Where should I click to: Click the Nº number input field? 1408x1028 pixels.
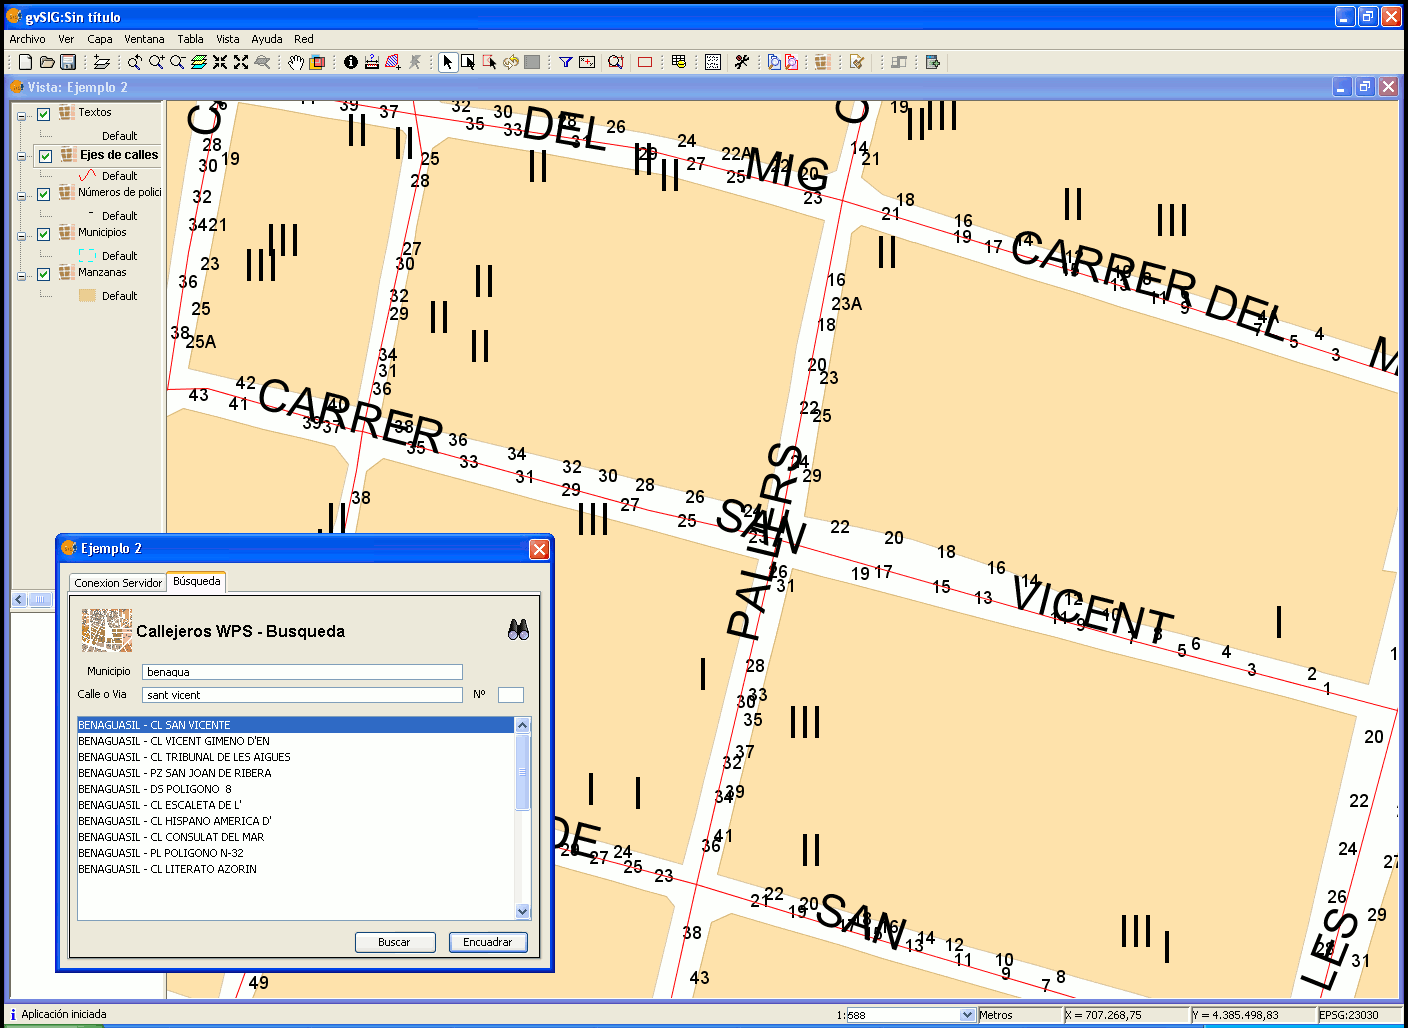click(511, 695)
